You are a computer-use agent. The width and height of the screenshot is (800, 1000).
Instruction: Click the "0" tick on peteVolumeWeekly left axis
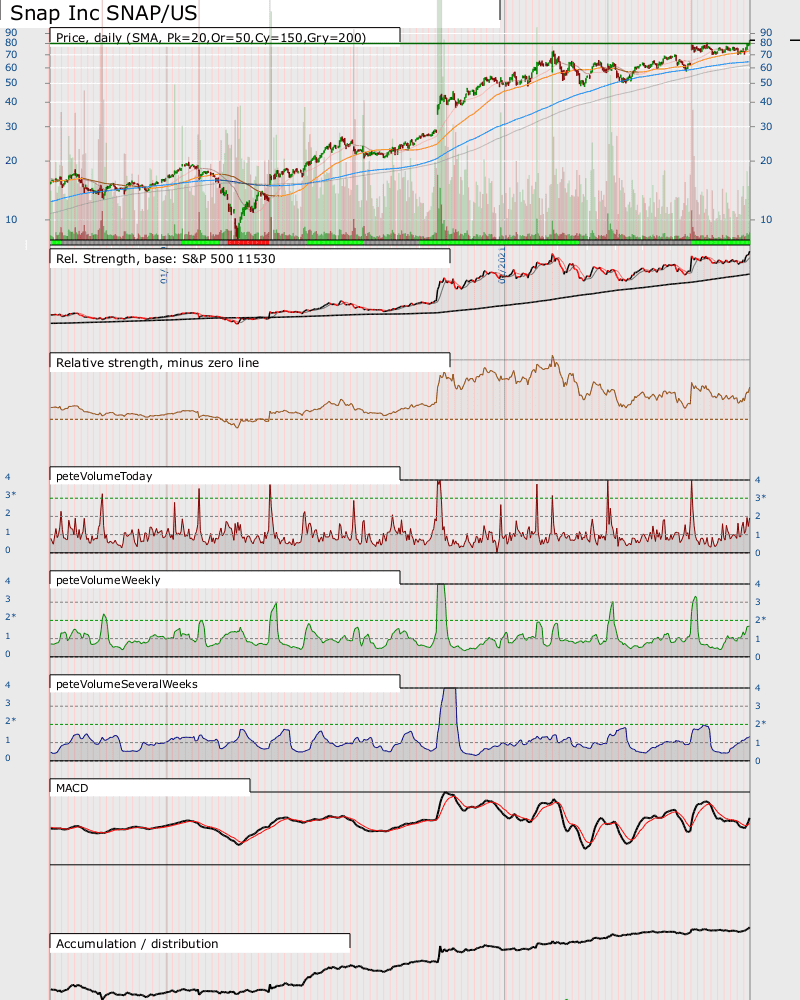point(8,654)
